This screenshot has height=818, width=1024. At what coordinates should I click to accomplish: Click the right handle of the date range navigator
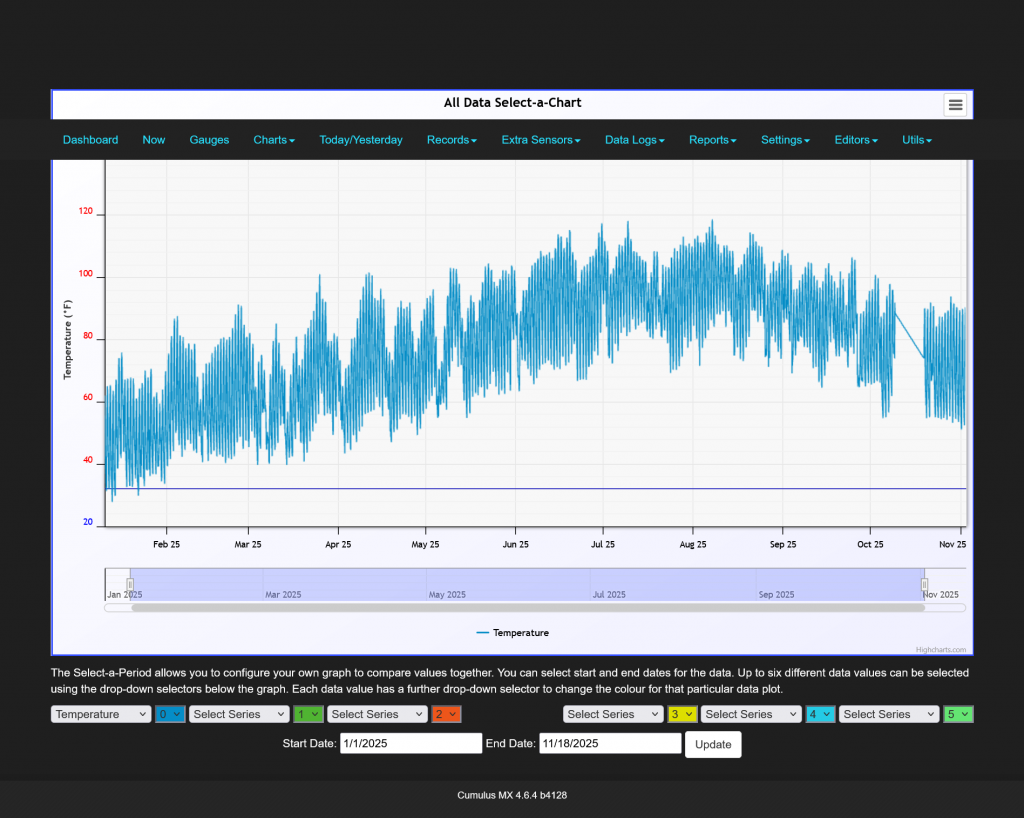coord(924,584)
